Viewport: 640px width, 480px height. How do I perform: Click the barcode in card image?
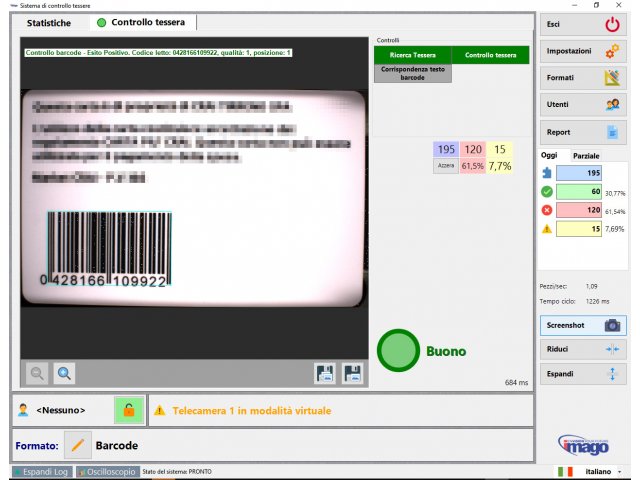click(109, 247)
